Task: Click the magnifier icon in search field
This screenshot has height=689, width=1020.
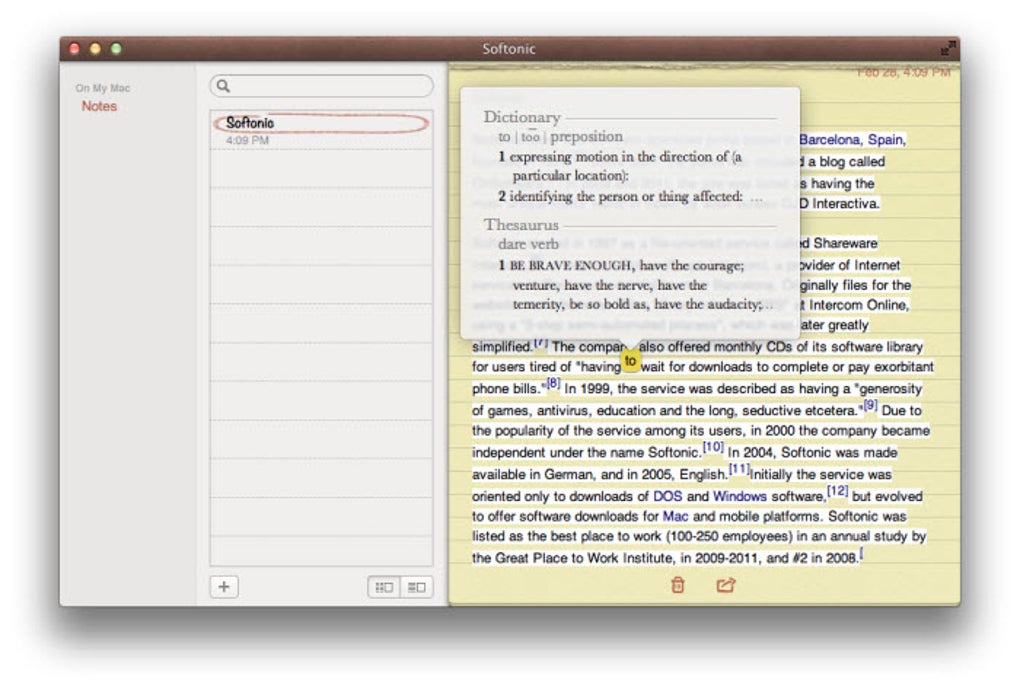Action: [223, 86]
